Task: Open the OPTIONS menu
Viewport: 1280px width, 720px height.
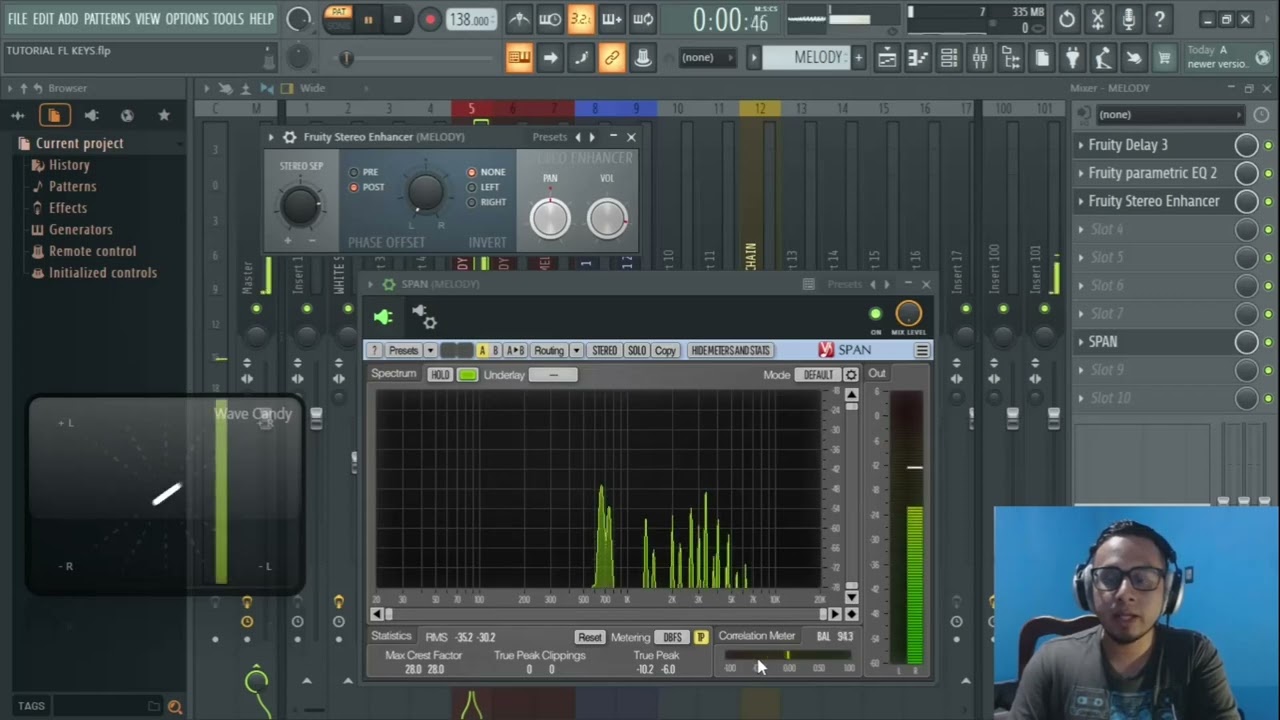Action: pos(187,19)
